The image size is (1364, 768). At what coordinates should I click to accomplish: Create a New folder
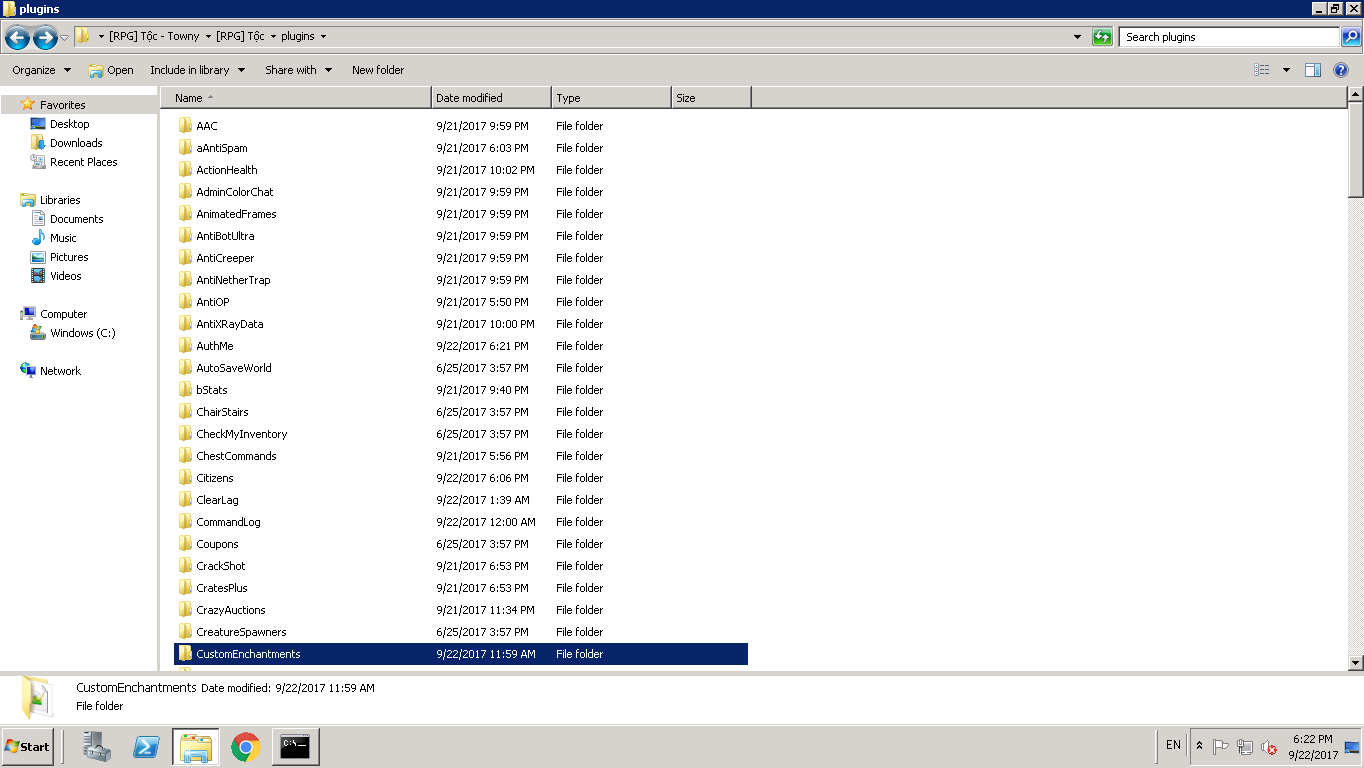(378, 70)
